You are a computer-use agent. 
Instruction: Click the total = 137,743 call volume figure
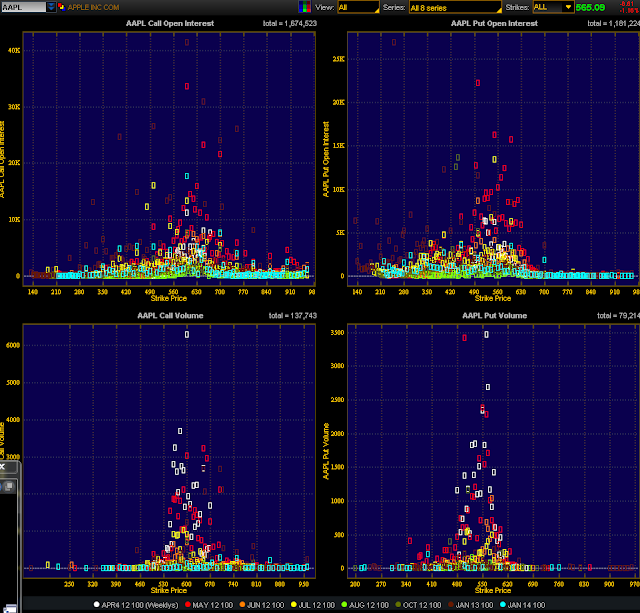click(x=293, y=315)
